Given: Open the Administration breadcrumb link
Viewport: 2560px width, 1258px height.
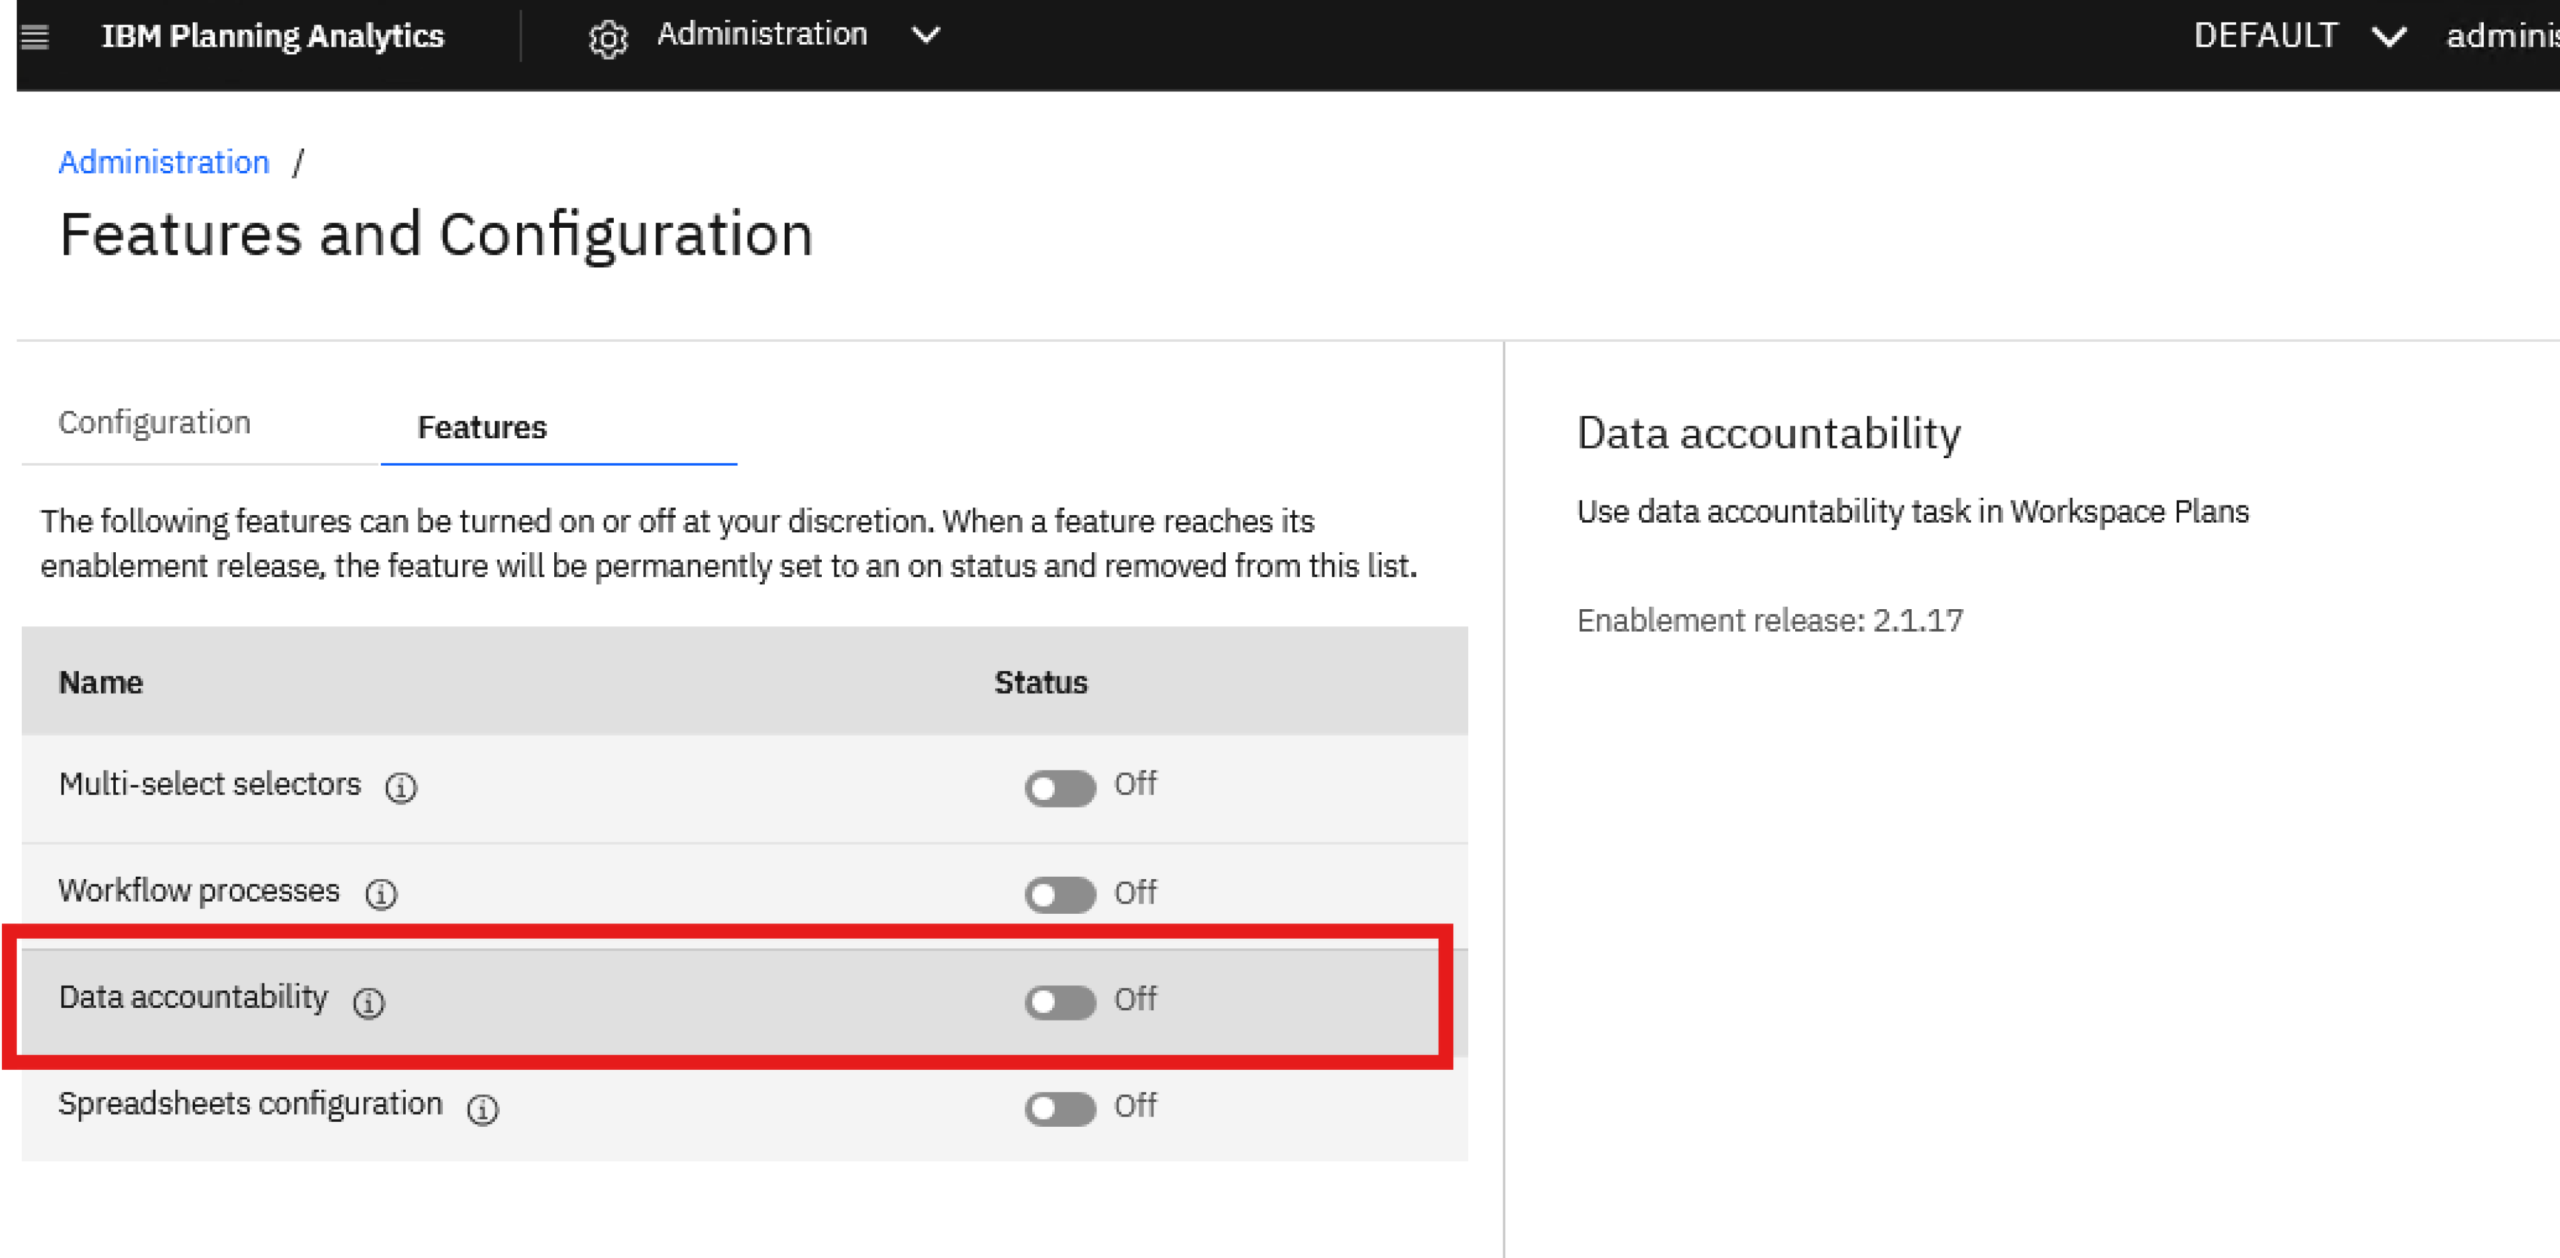Looking at the screenshot, I should [164, 162].
